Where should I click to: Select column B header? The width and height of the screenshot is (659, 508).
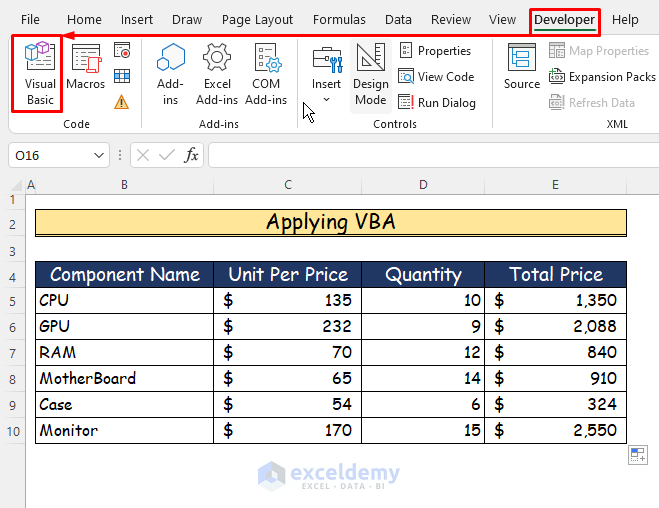pyautogui.click(x=124, y=185)
